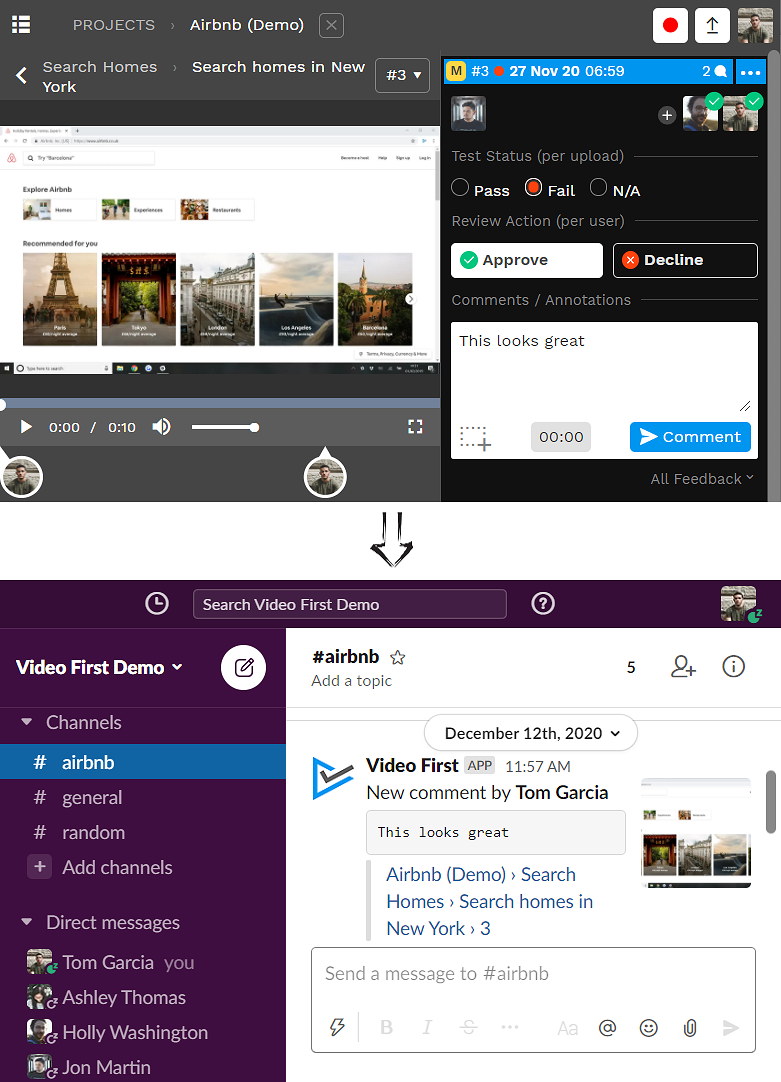Viewport: 781px width, 1082px height.
Task: Switch to the general channel
Action: [92, 797]
